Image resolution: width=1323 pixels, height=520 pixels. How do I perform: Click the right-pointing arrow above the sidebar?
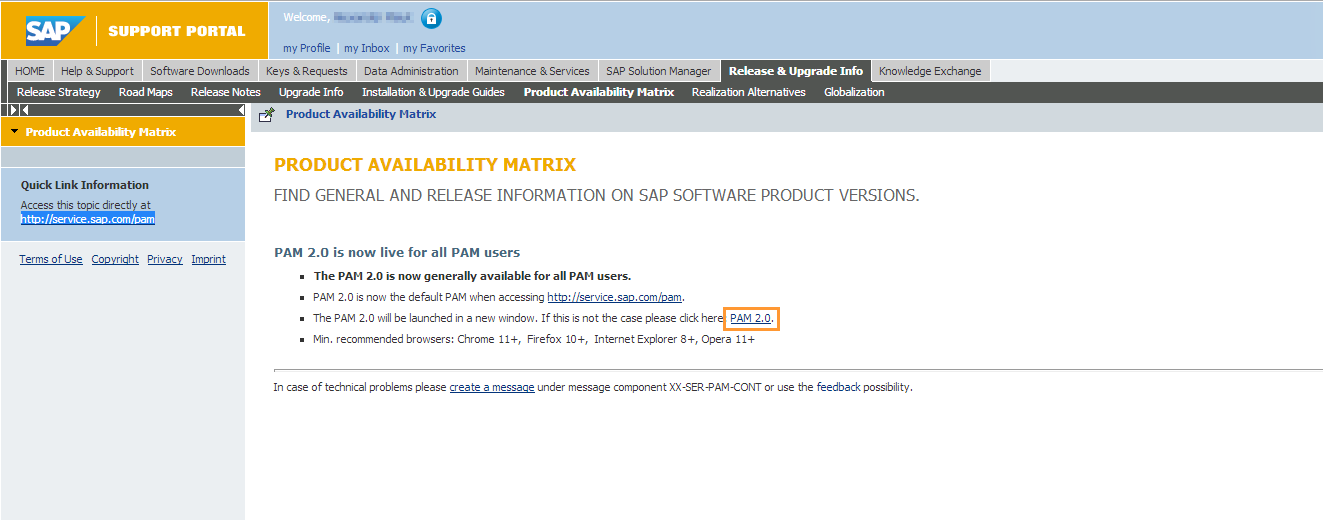(x=14, y=109)
